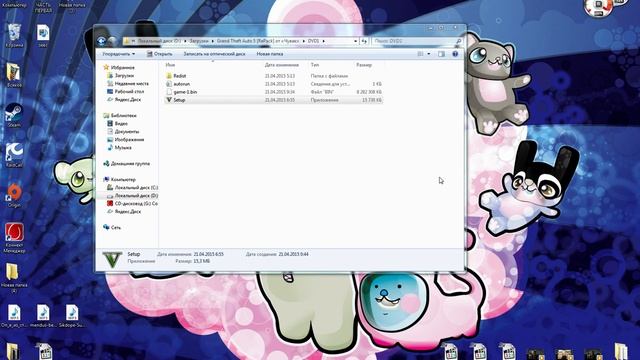Open CD-дисковод (G:) in sidebar
This screenshot has width=640, height=360.
[132, 203]
